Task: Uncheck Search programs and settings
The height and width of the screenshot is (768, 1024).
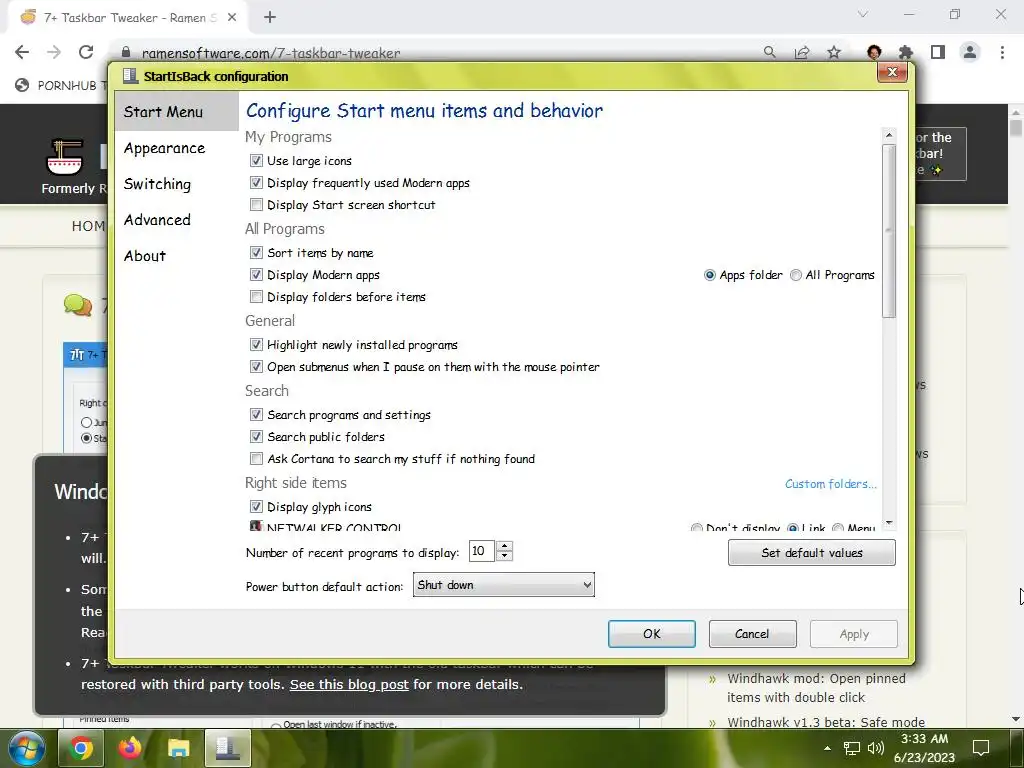Action: (256, 415)
